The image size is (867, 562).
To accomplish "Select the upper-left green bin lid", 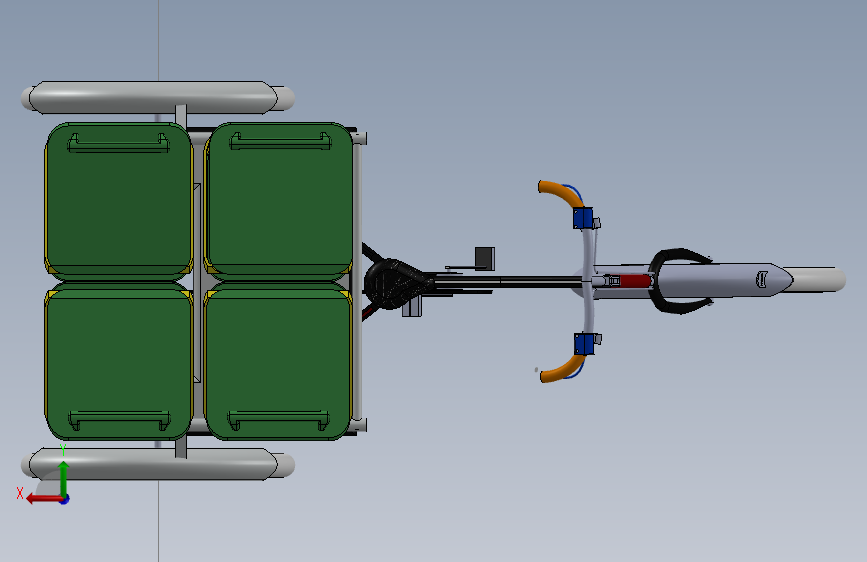I will coord(119,199).
